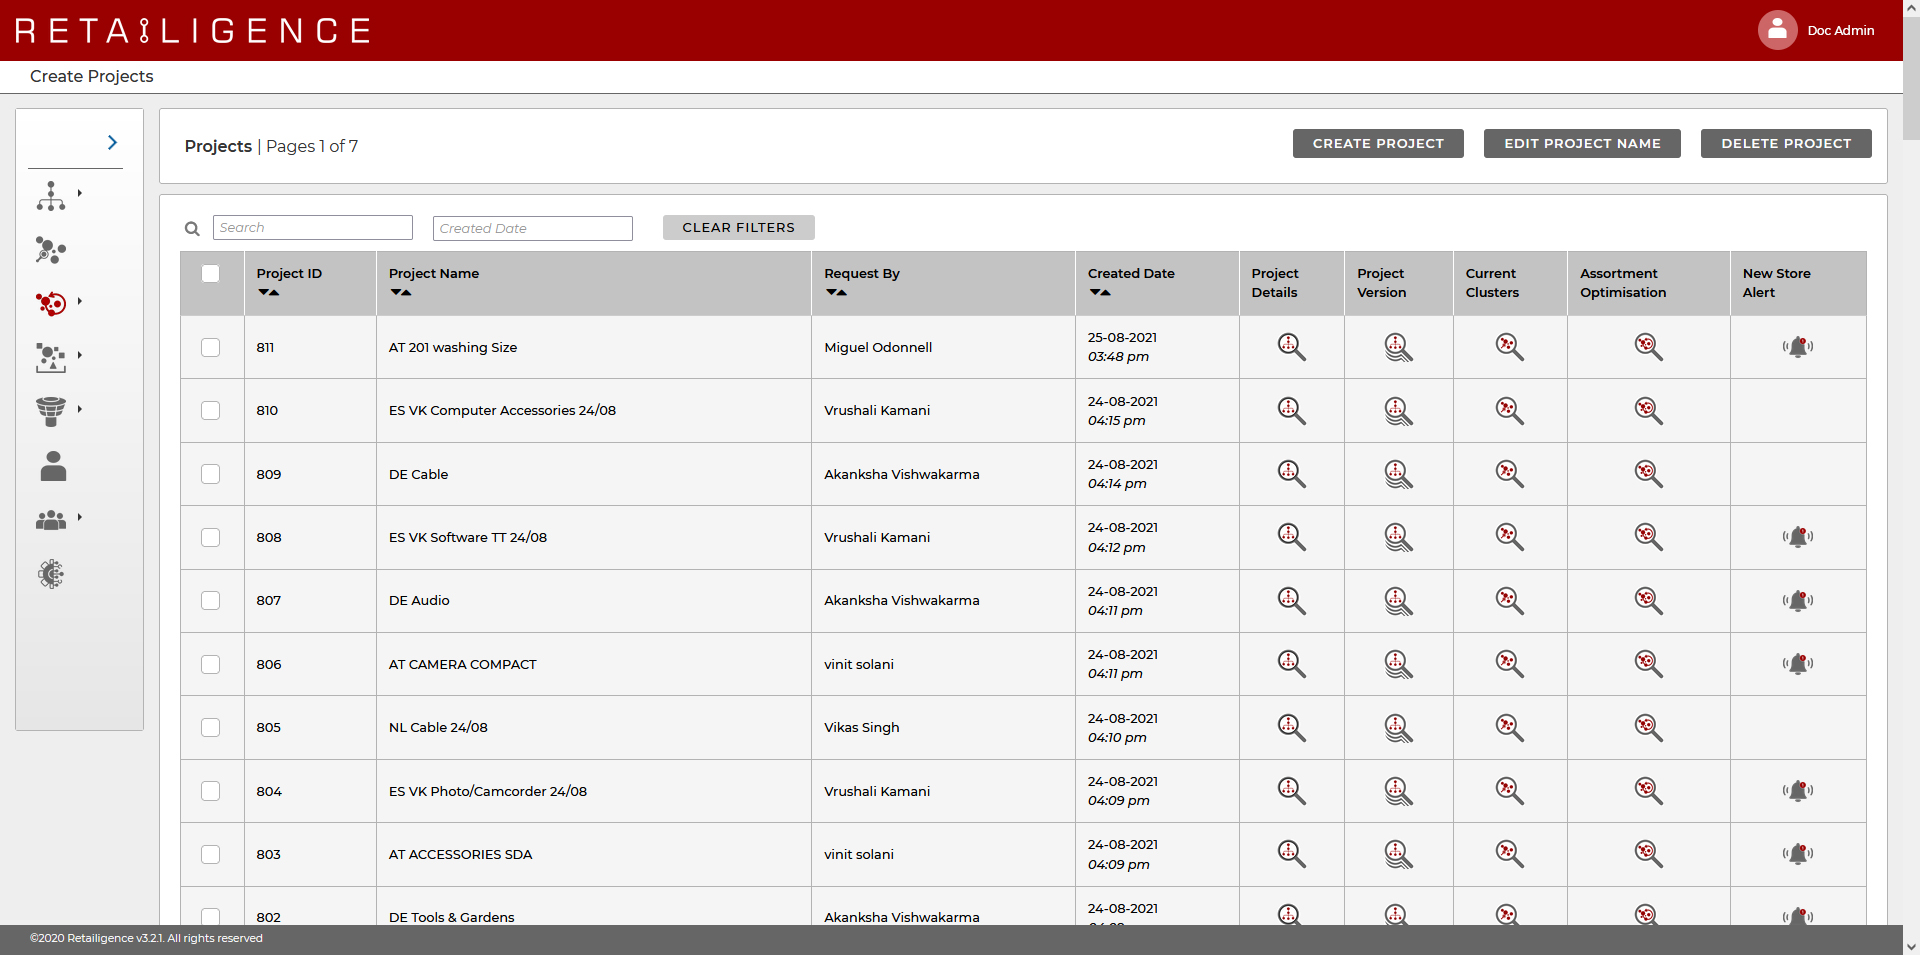Image resolution: width=1920 pixels, height=955 pixels.
Task: Tick the checkbox for project 808
Action: (x=210, y=537)
